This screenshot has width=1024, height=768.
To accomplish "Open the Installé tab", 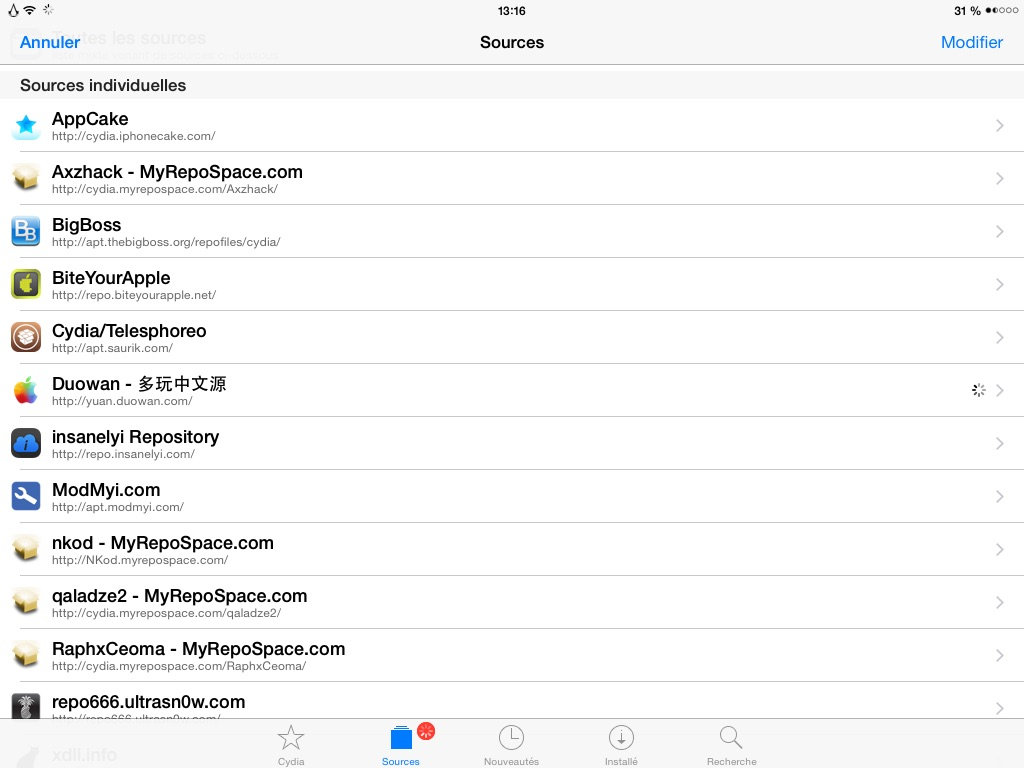I will 621,745.
